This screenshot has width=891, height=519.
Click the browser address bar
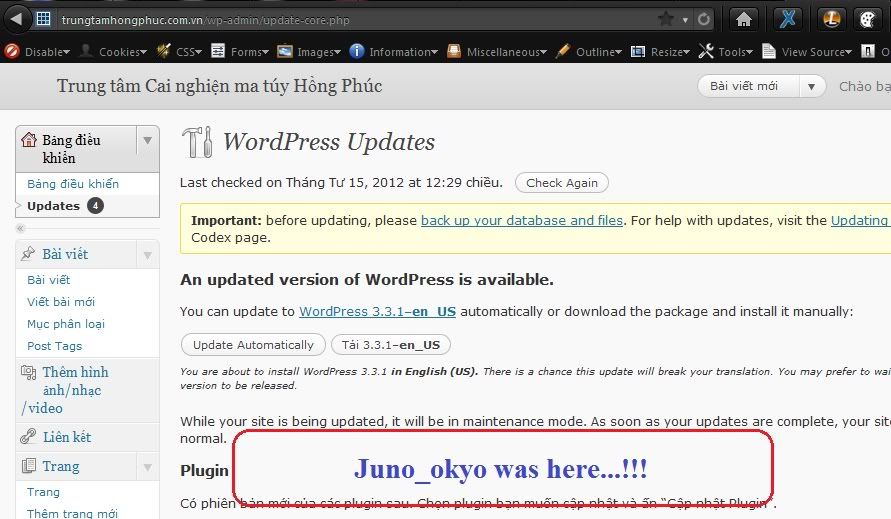tap(350, 19)
